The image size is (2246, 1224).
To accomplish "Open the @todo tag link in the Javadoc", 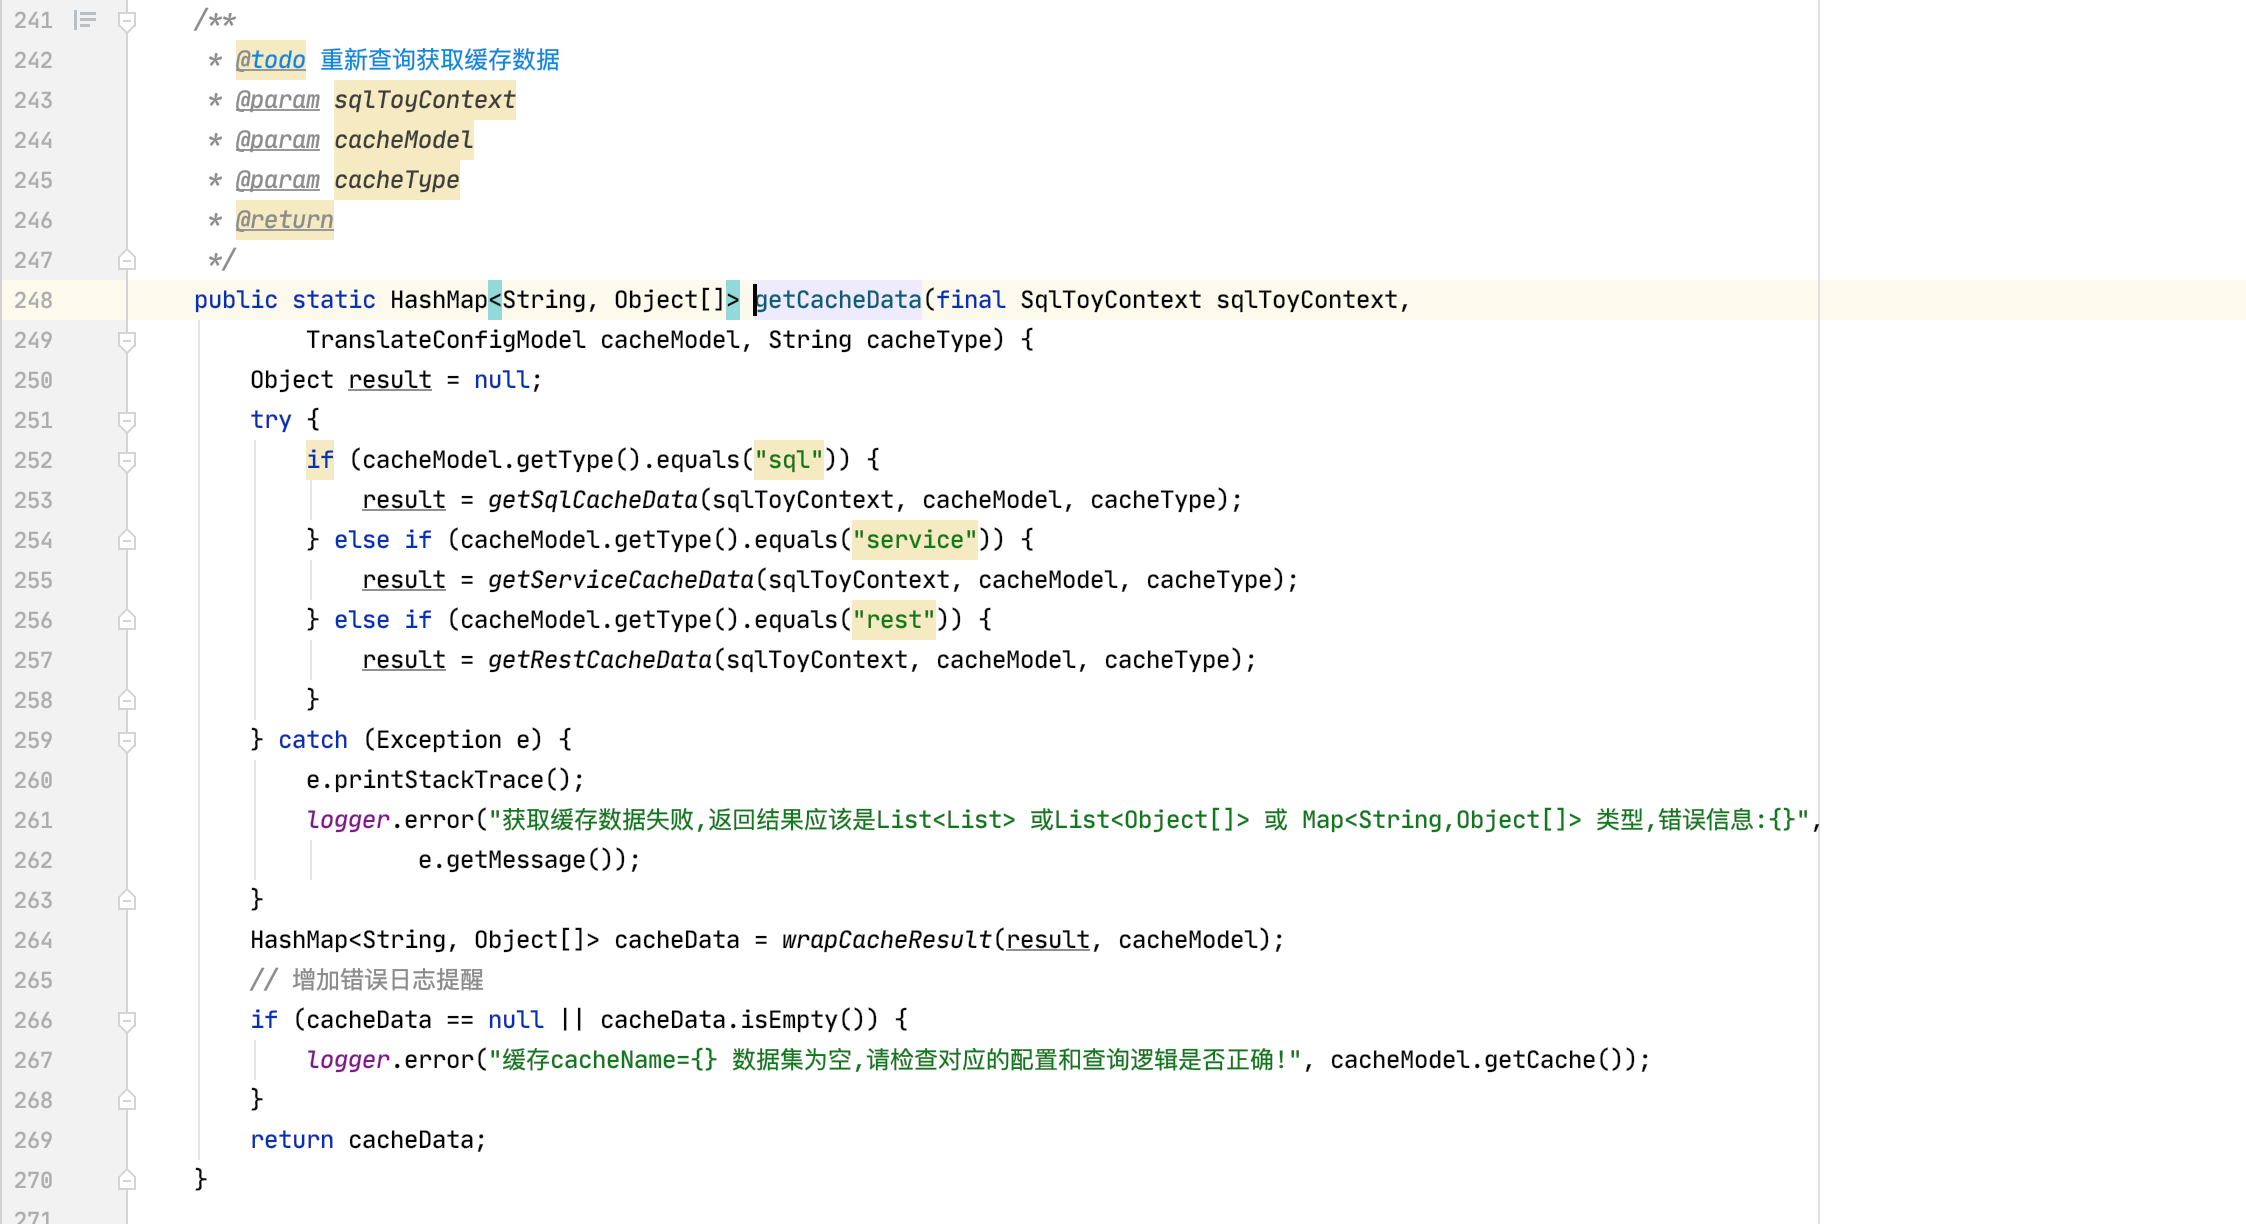I will (270, 60).
